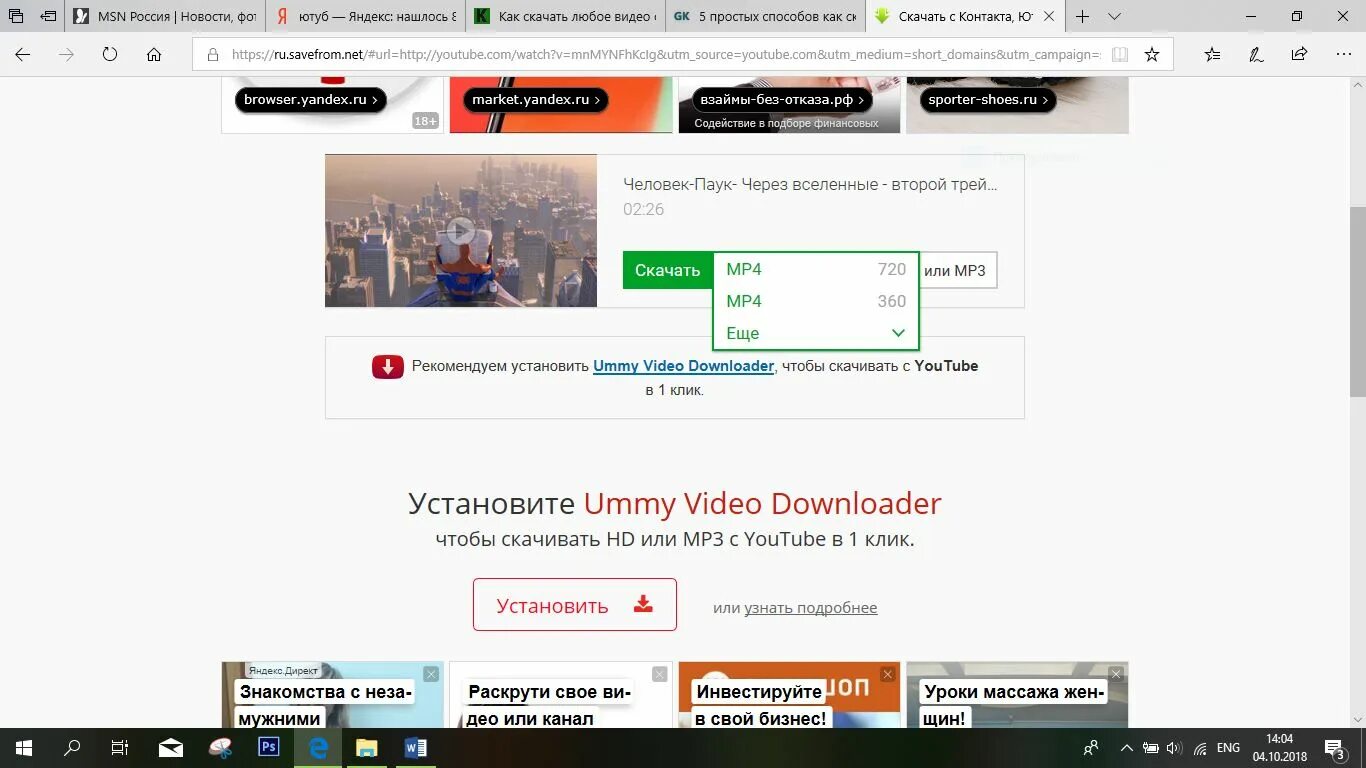
Task: Open Word from the taskbar
Action: coord(416,747)
